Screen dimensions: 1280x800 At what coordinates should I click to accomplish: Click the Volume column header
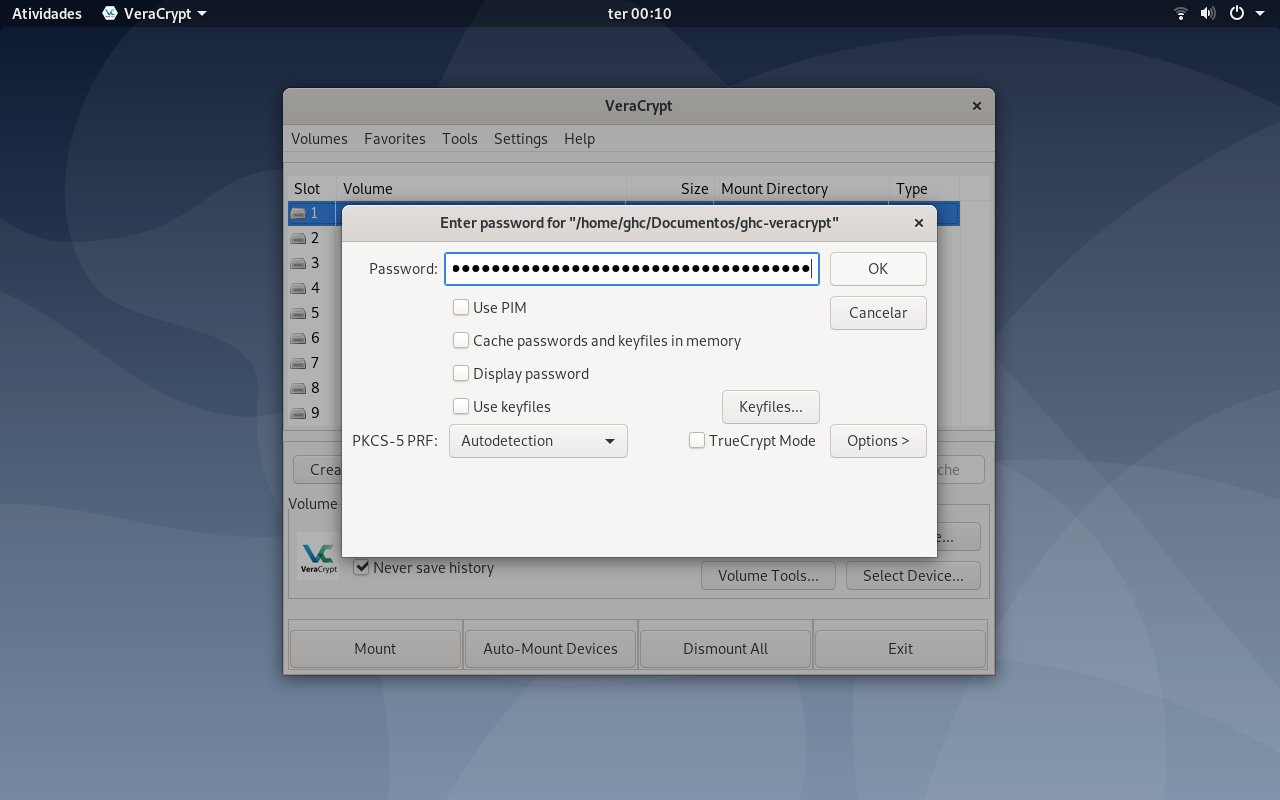pyautogui.click(x=481, y=189)
